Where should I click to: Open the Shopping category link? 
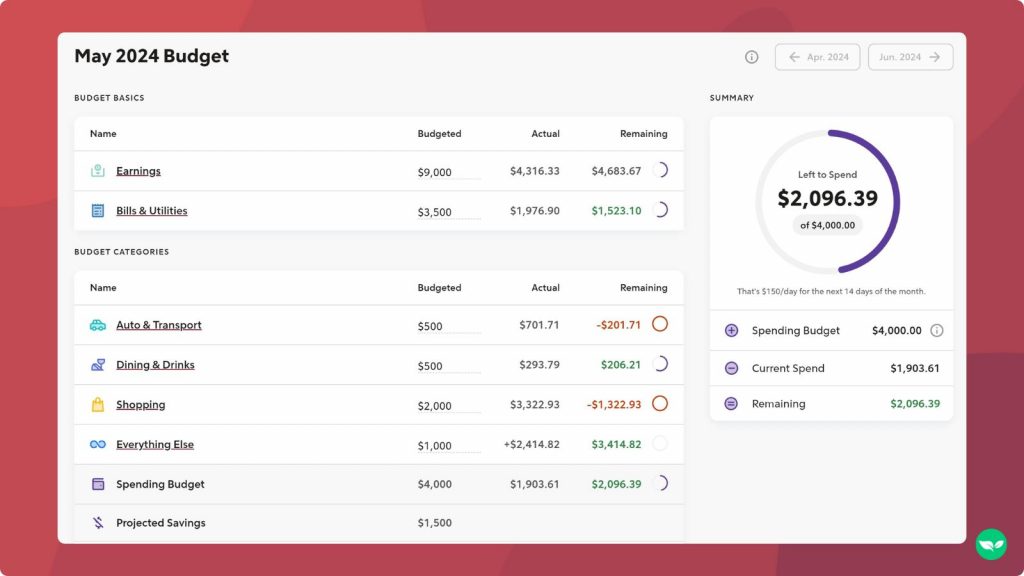[x=140, y=404]
